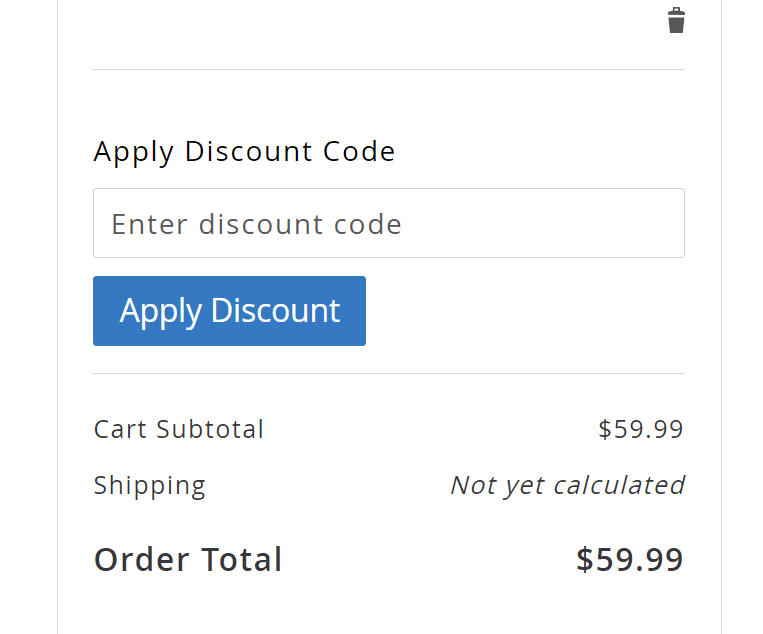Click the word Discount in the blue button
Screen dimensions: 763x634
275,310
